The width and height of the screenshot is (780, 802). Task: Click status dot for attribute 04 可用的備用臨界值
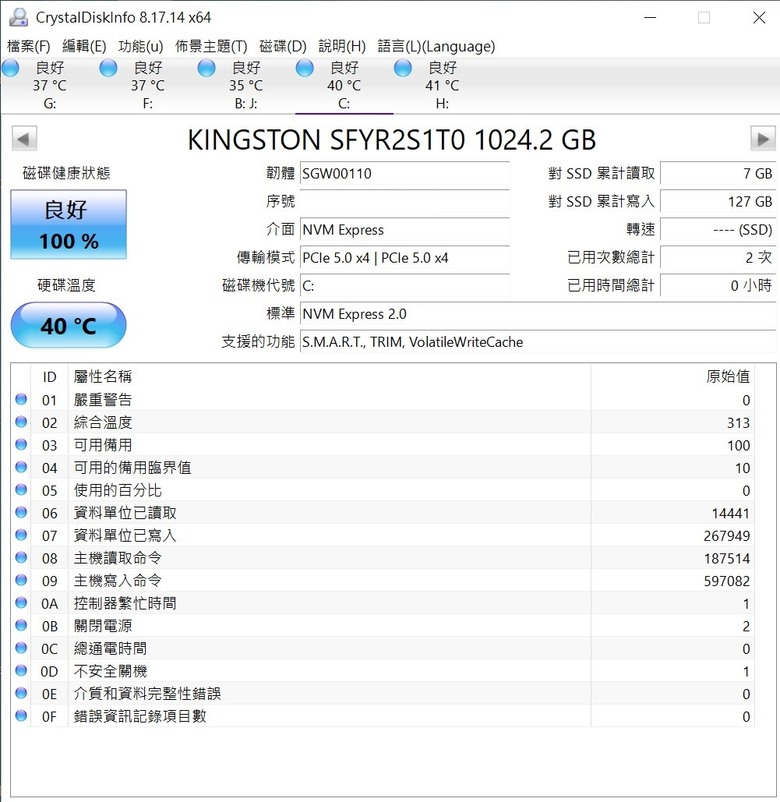(21, 466)
